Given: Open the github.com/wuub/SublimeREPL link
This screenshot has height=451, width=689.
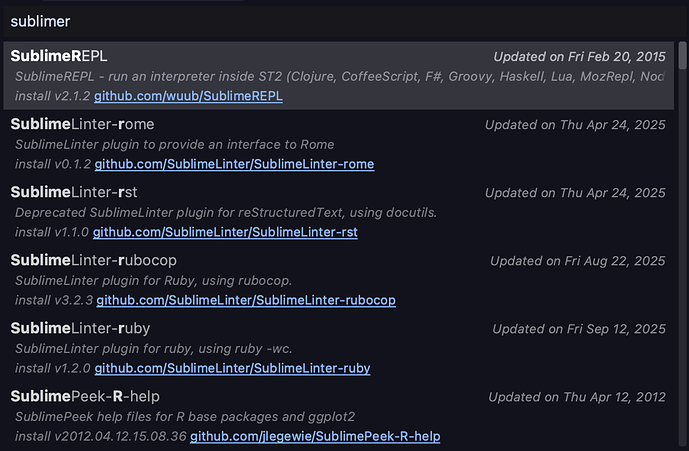Looking at the screenshot, I should point(188,96).
